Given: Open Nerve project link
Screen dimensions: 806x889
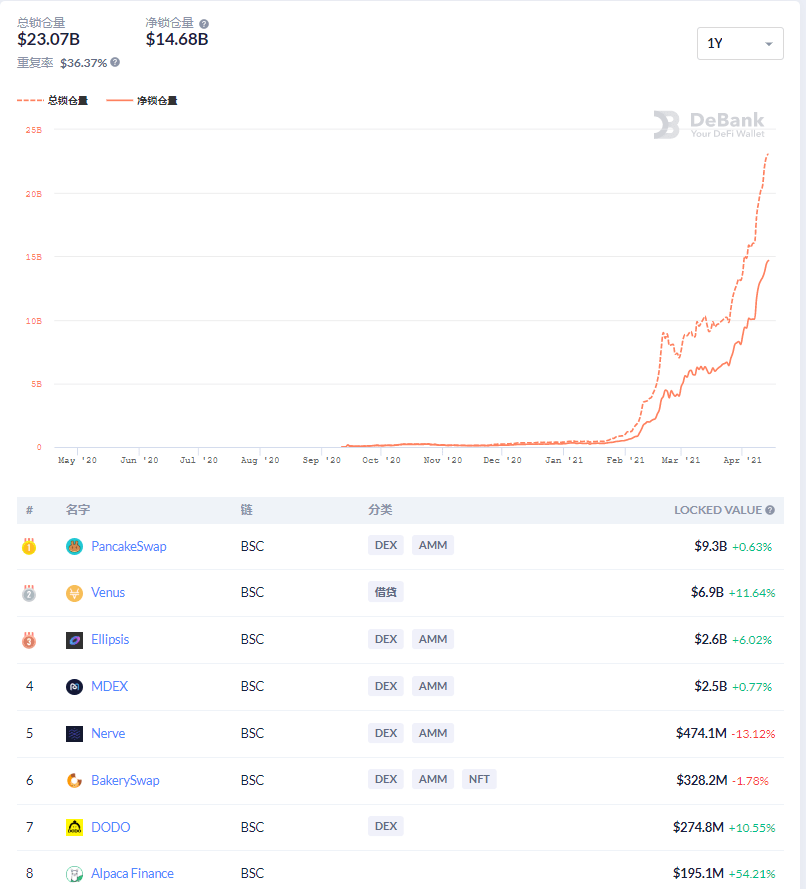Looking at the screenshot, I should point(108,734).
